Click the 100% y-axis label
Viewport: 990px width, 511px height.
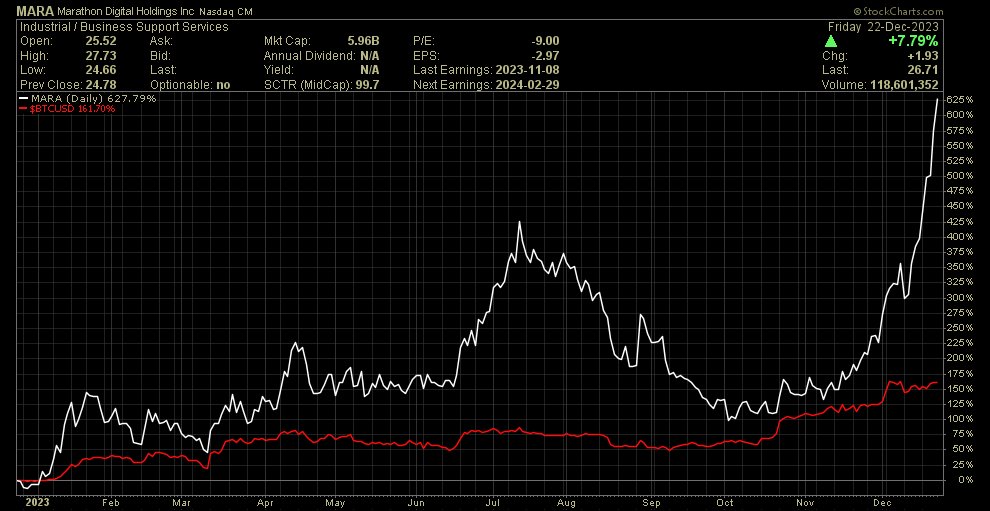click(958, 419)
